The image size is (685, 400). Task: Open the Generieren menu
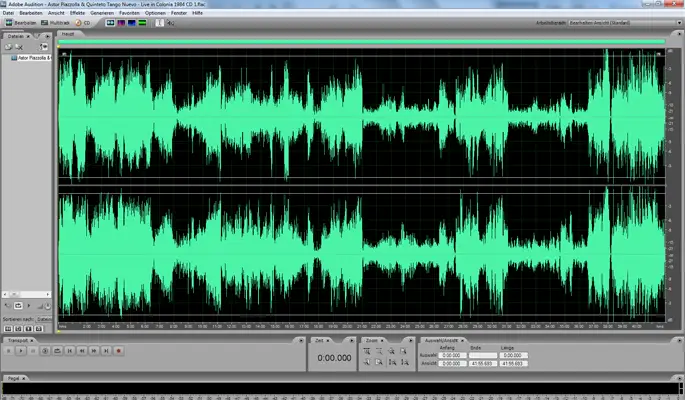[x=102, y=13]
